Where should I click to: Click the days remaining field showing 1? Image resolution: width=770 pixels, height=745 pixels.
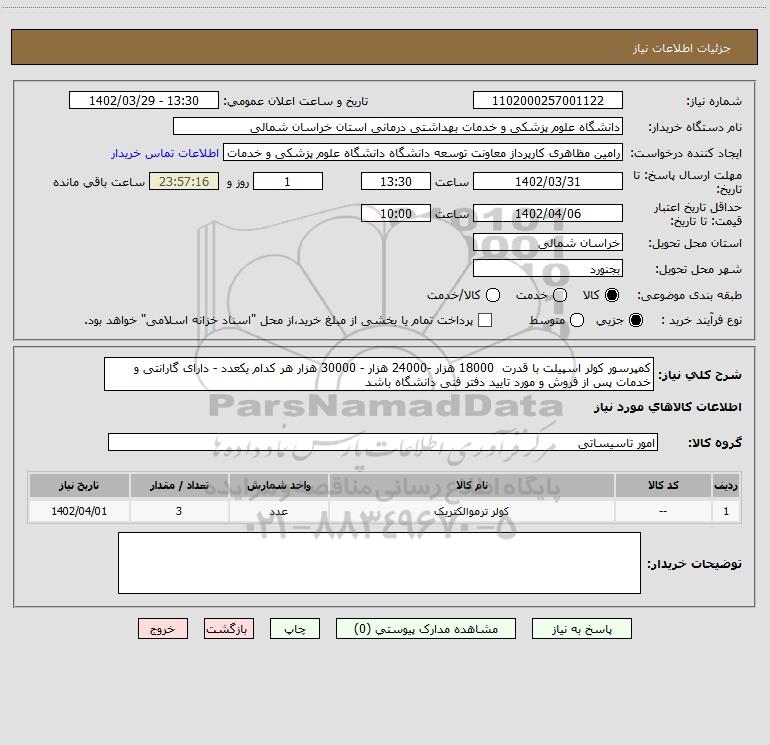[288, 181]
